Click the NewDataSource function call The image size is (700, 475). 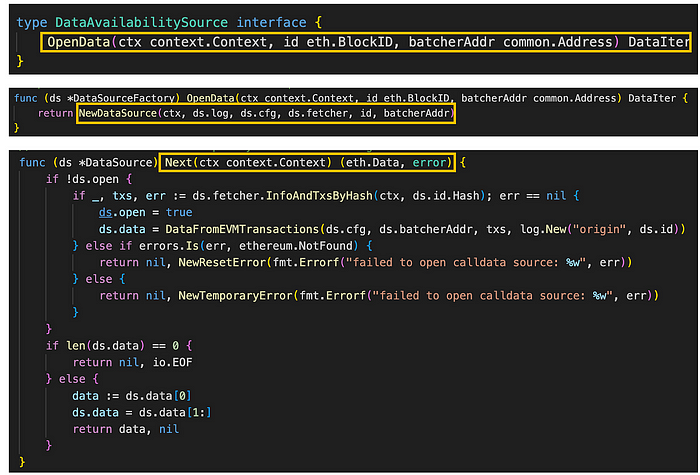pyautogui.click(x=118, y=113)
